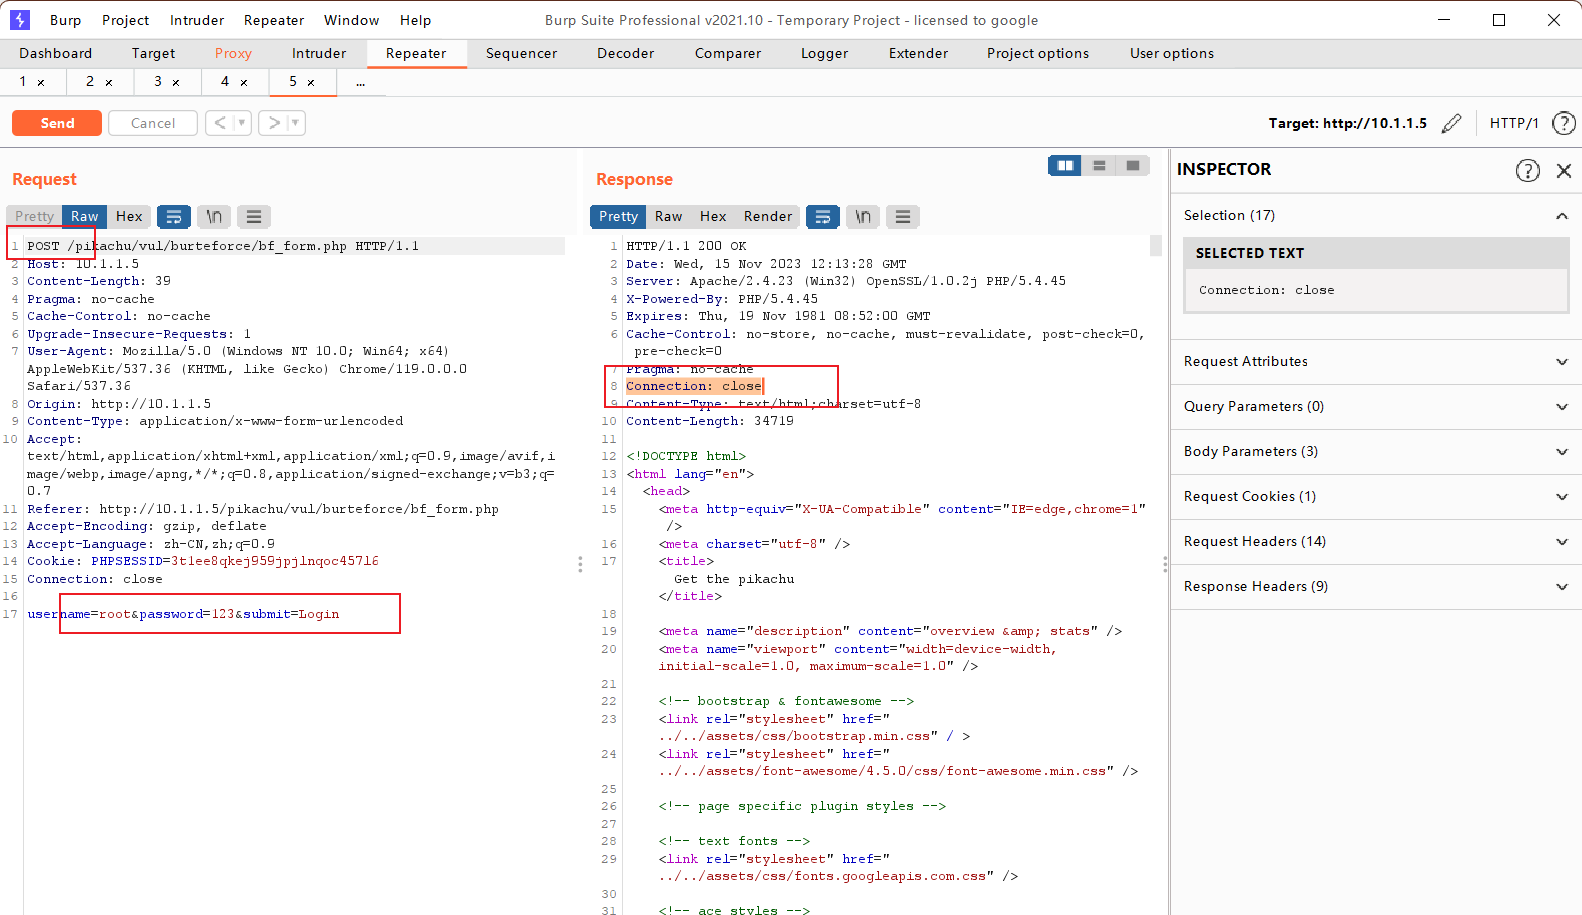The height and width of the screenshot is (915, 1582).
Task: Click divider handle between Request and Response
Action: (x=580, y=564)
